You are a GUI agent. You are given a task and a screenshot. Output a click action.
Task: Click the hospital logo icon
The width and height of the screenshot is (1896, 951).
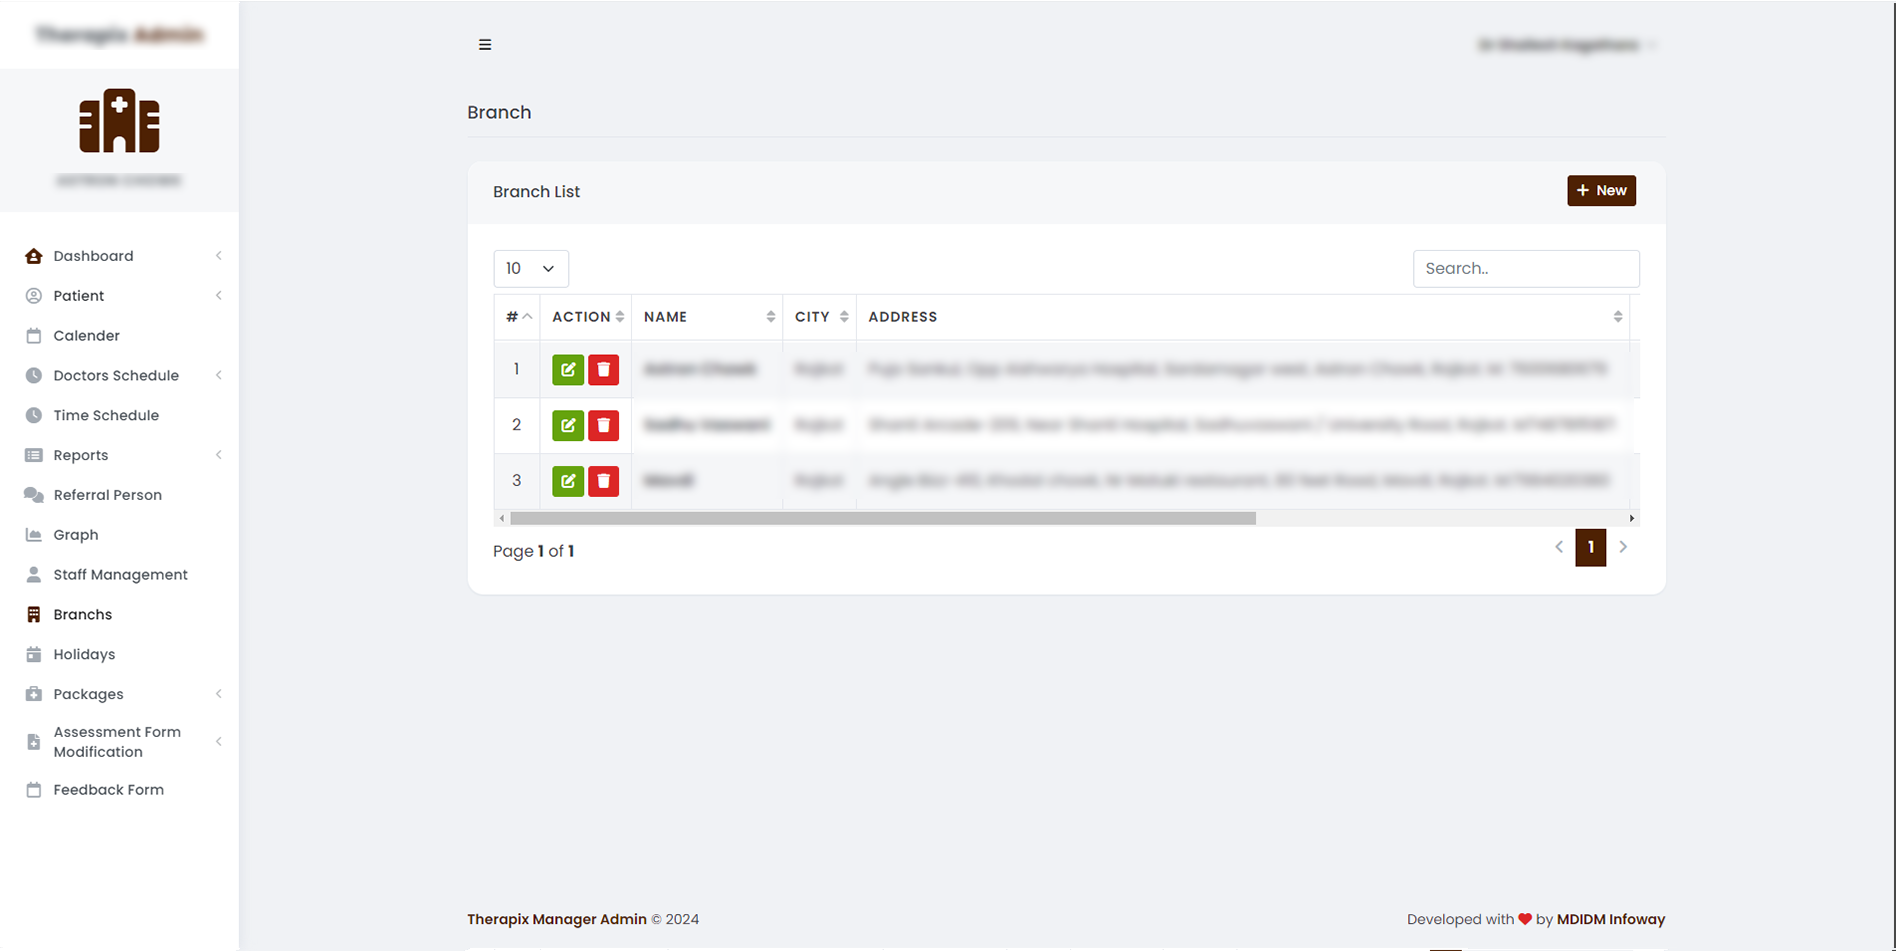pos(119,121)
